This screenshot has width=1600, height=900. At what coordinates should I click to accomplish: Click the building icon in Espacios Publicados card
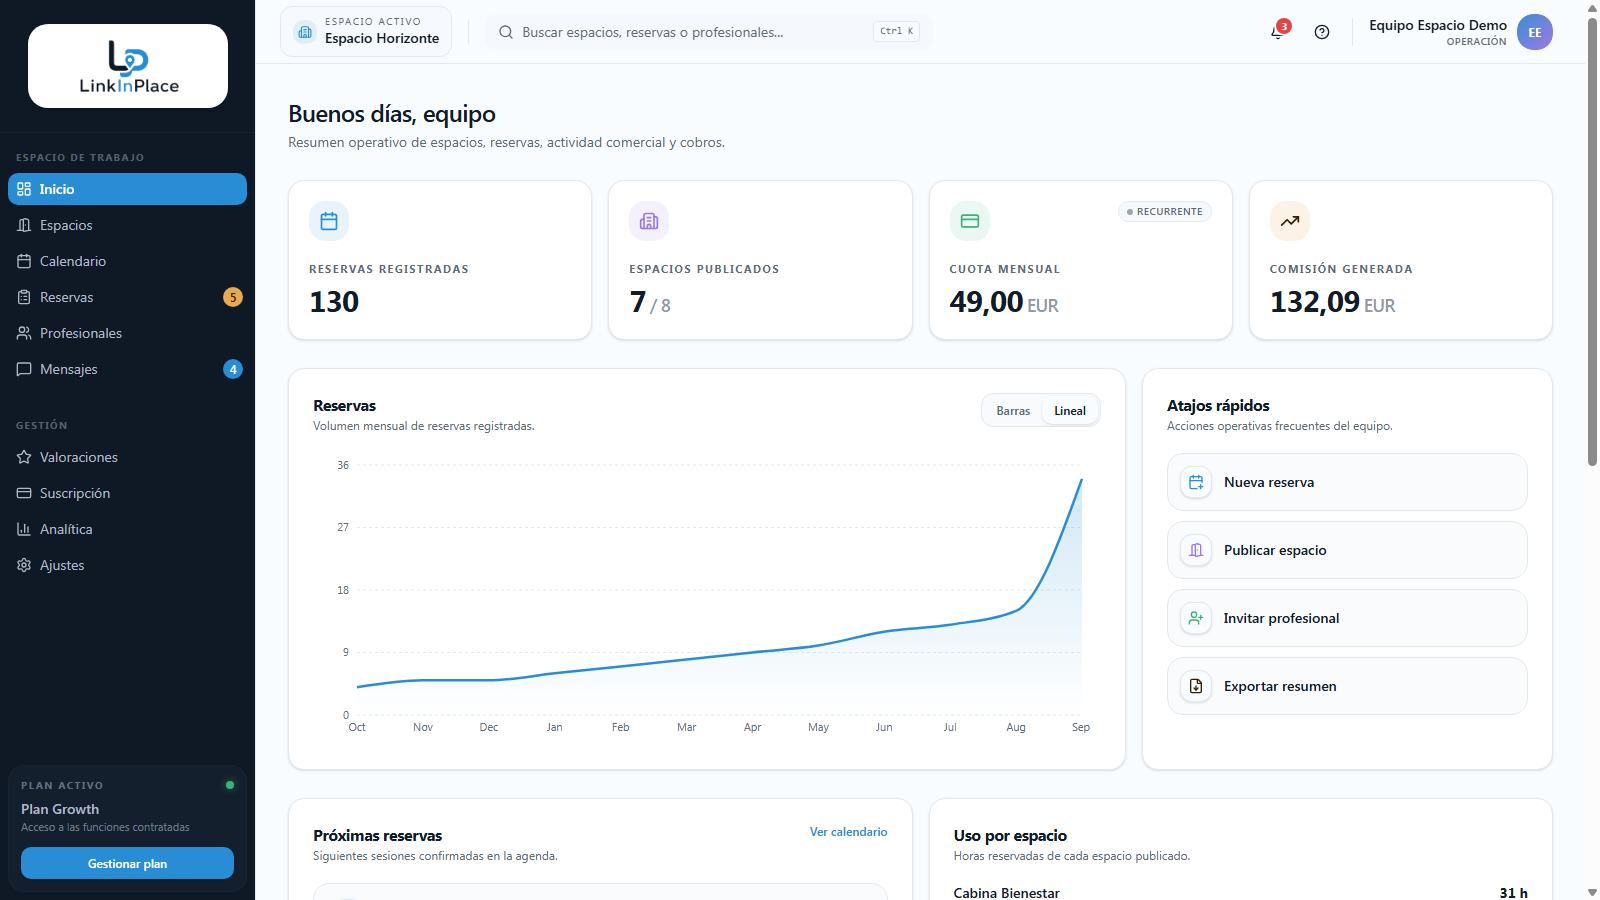pyautogui.click(x=649, y=221)
